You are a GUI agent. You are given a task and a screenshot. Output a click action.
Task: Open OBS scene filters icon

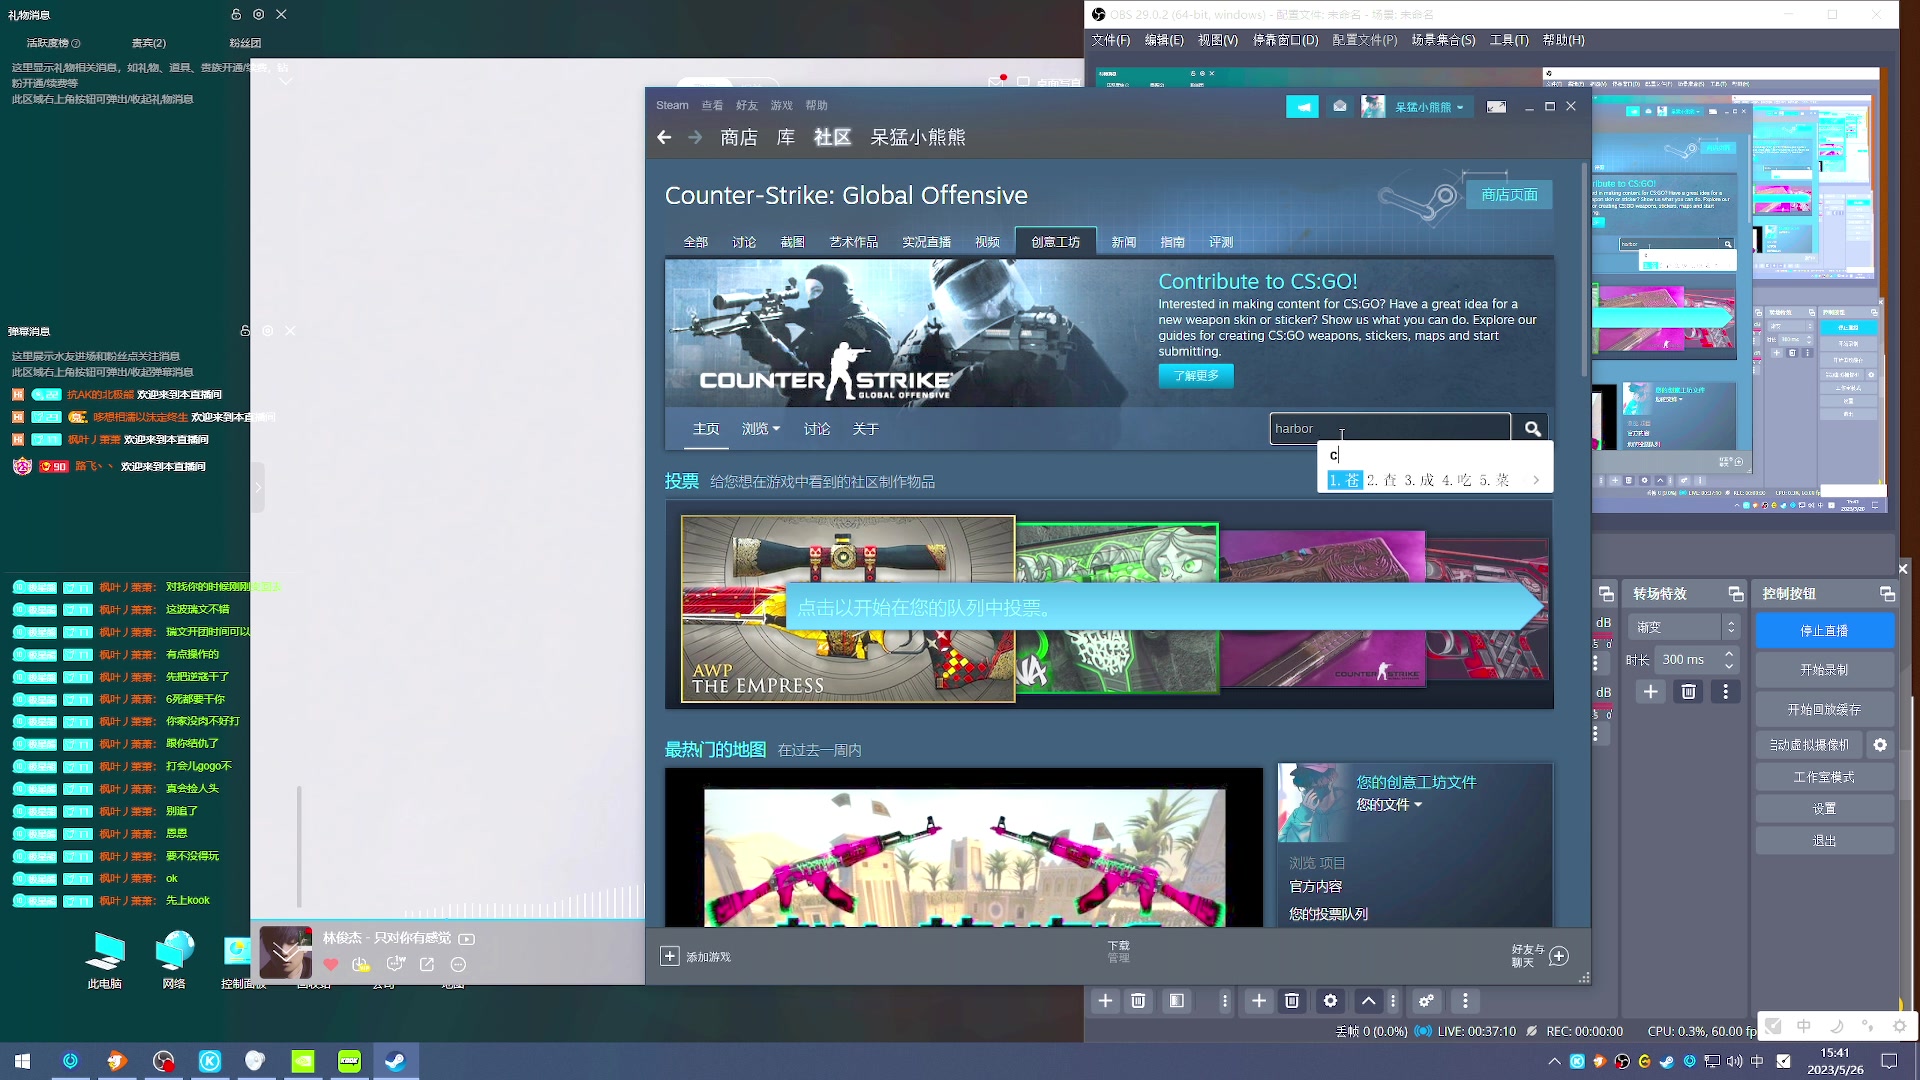[x=1177, y=1000]
